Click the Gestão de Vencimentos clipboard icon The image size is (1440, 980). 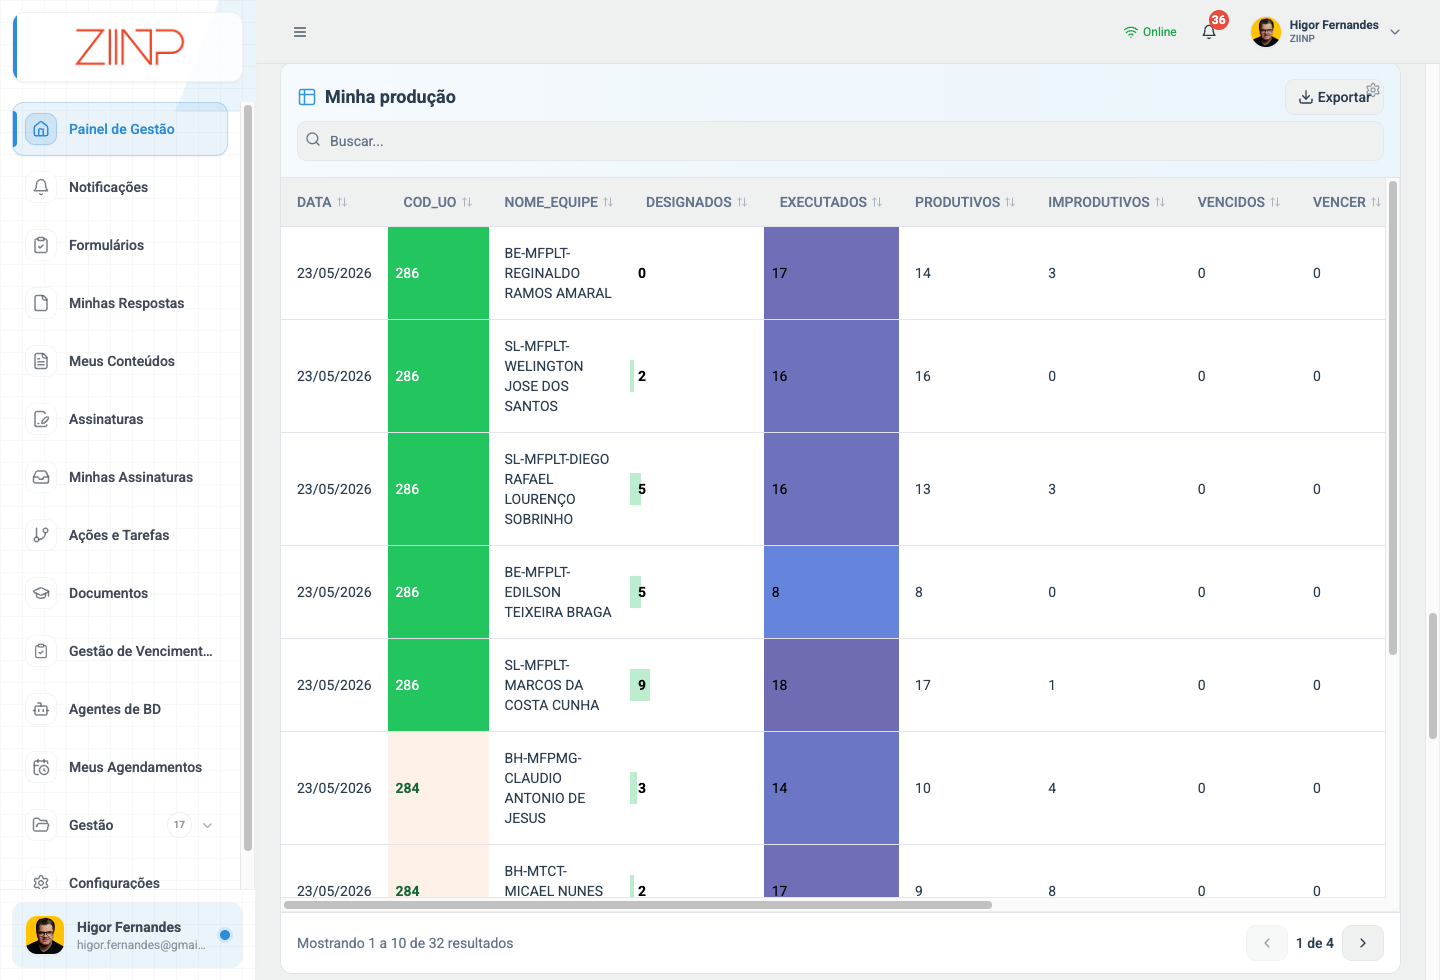tap(41, 651)
